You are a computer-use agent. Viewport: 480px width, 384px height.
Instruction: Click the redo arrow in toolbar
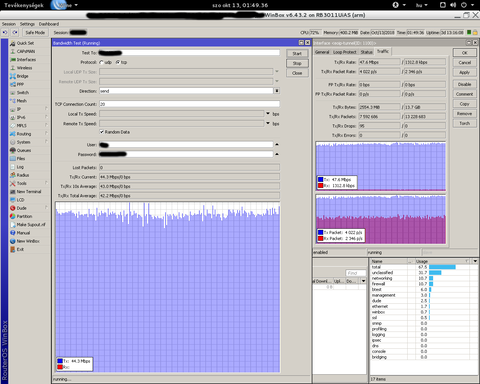pos(15,33)
